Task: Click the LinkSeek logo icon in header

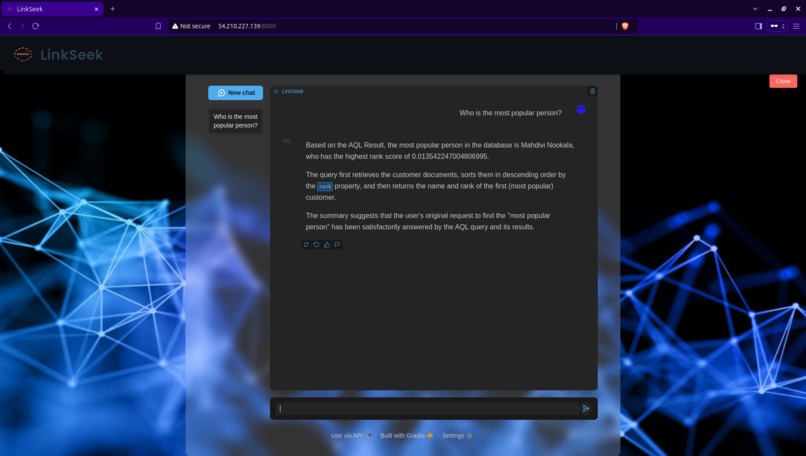Action: coord(23,54)
